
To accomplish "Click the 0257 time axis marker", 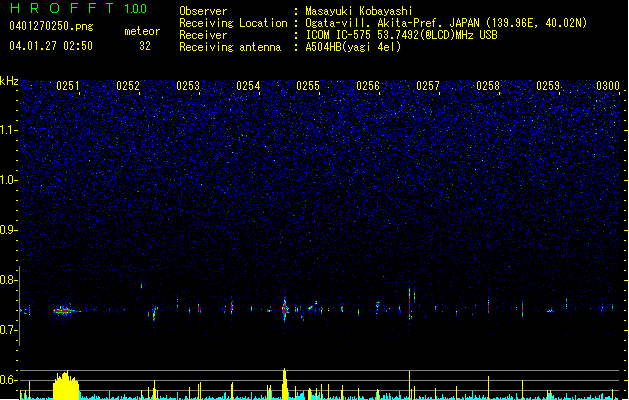I will click(428, 86).
